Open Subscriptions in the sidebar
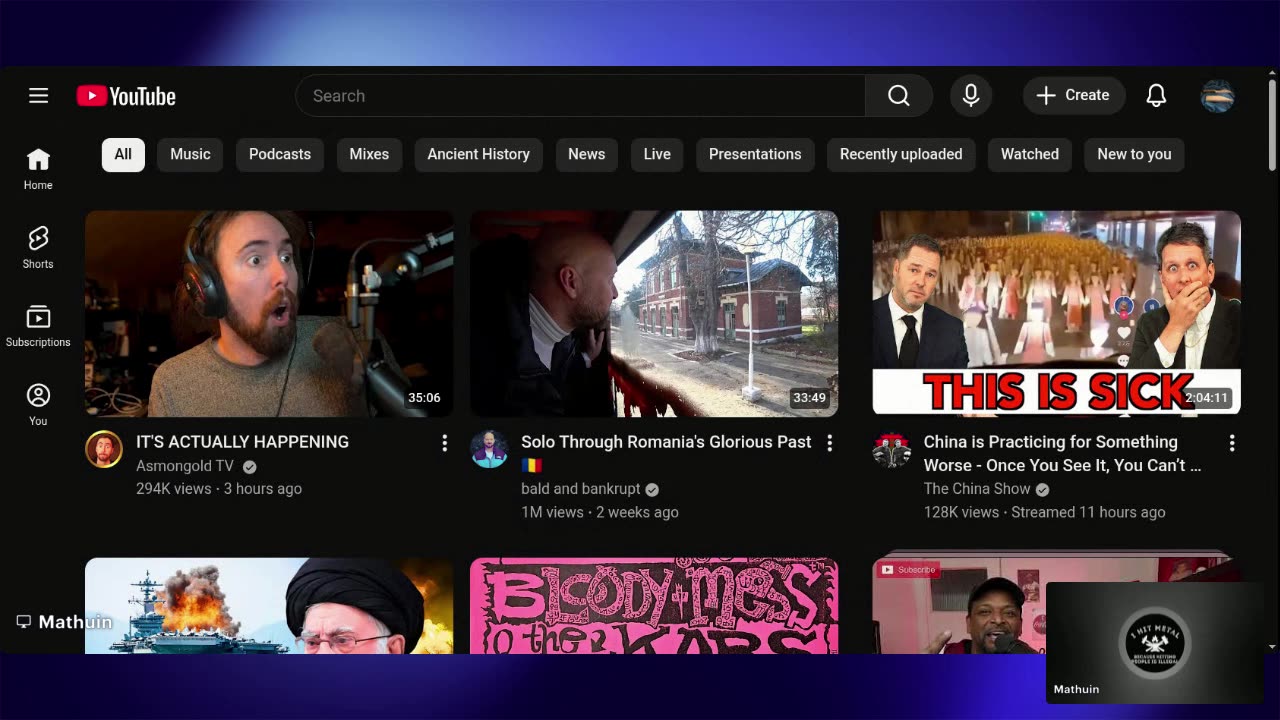1280x720 pixels. point(38,326)
